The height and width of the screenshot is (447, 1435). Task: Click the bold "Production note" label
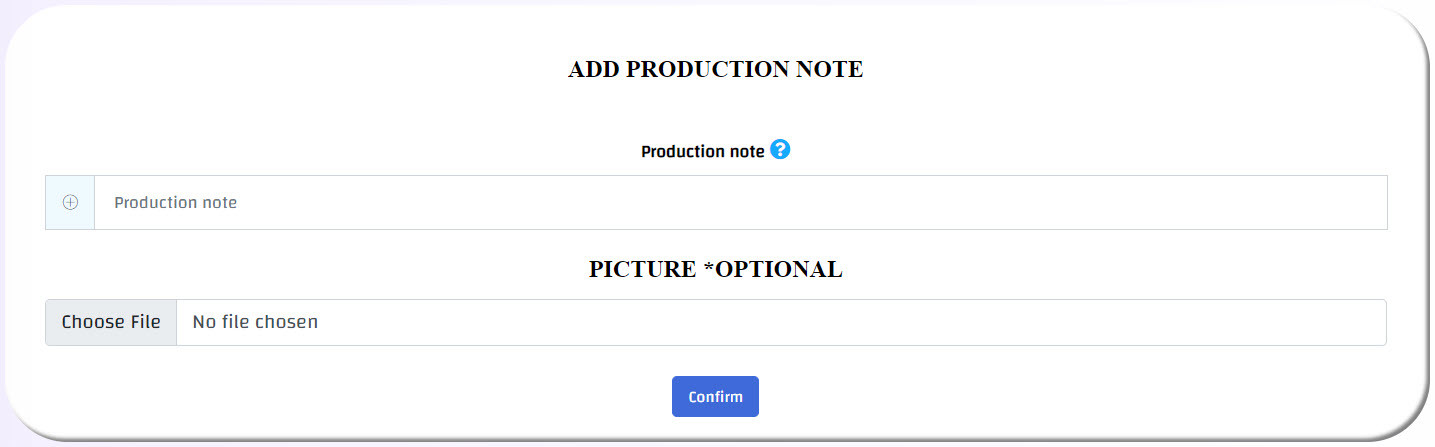(702, 152)
